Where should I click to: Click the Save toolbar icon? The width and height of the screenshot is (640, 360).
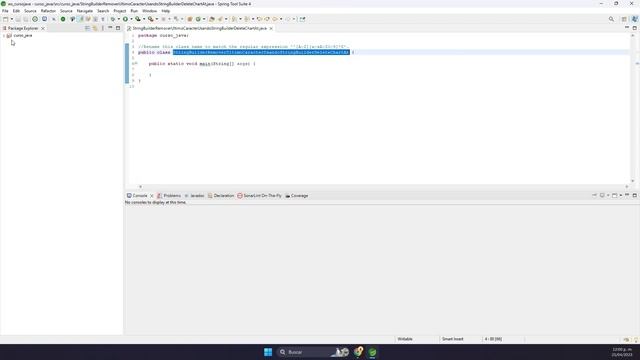pyautogui.click(x=18, y=19)
